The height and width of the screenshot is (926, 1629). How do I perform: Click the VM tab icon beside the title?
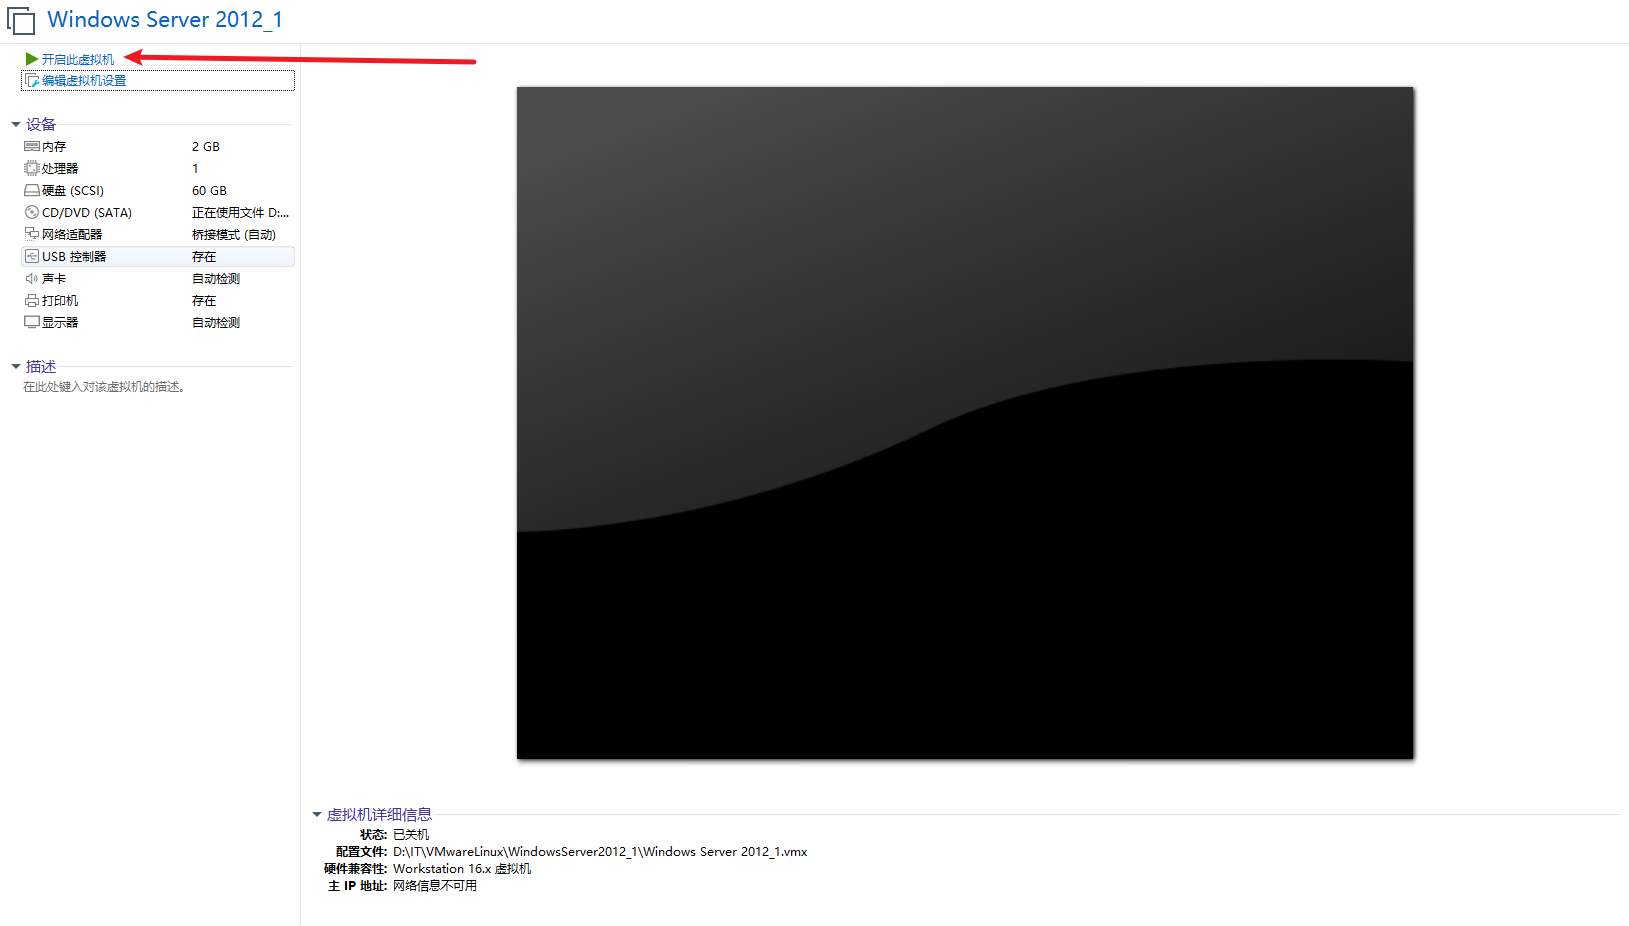click(x=21, y=19)
